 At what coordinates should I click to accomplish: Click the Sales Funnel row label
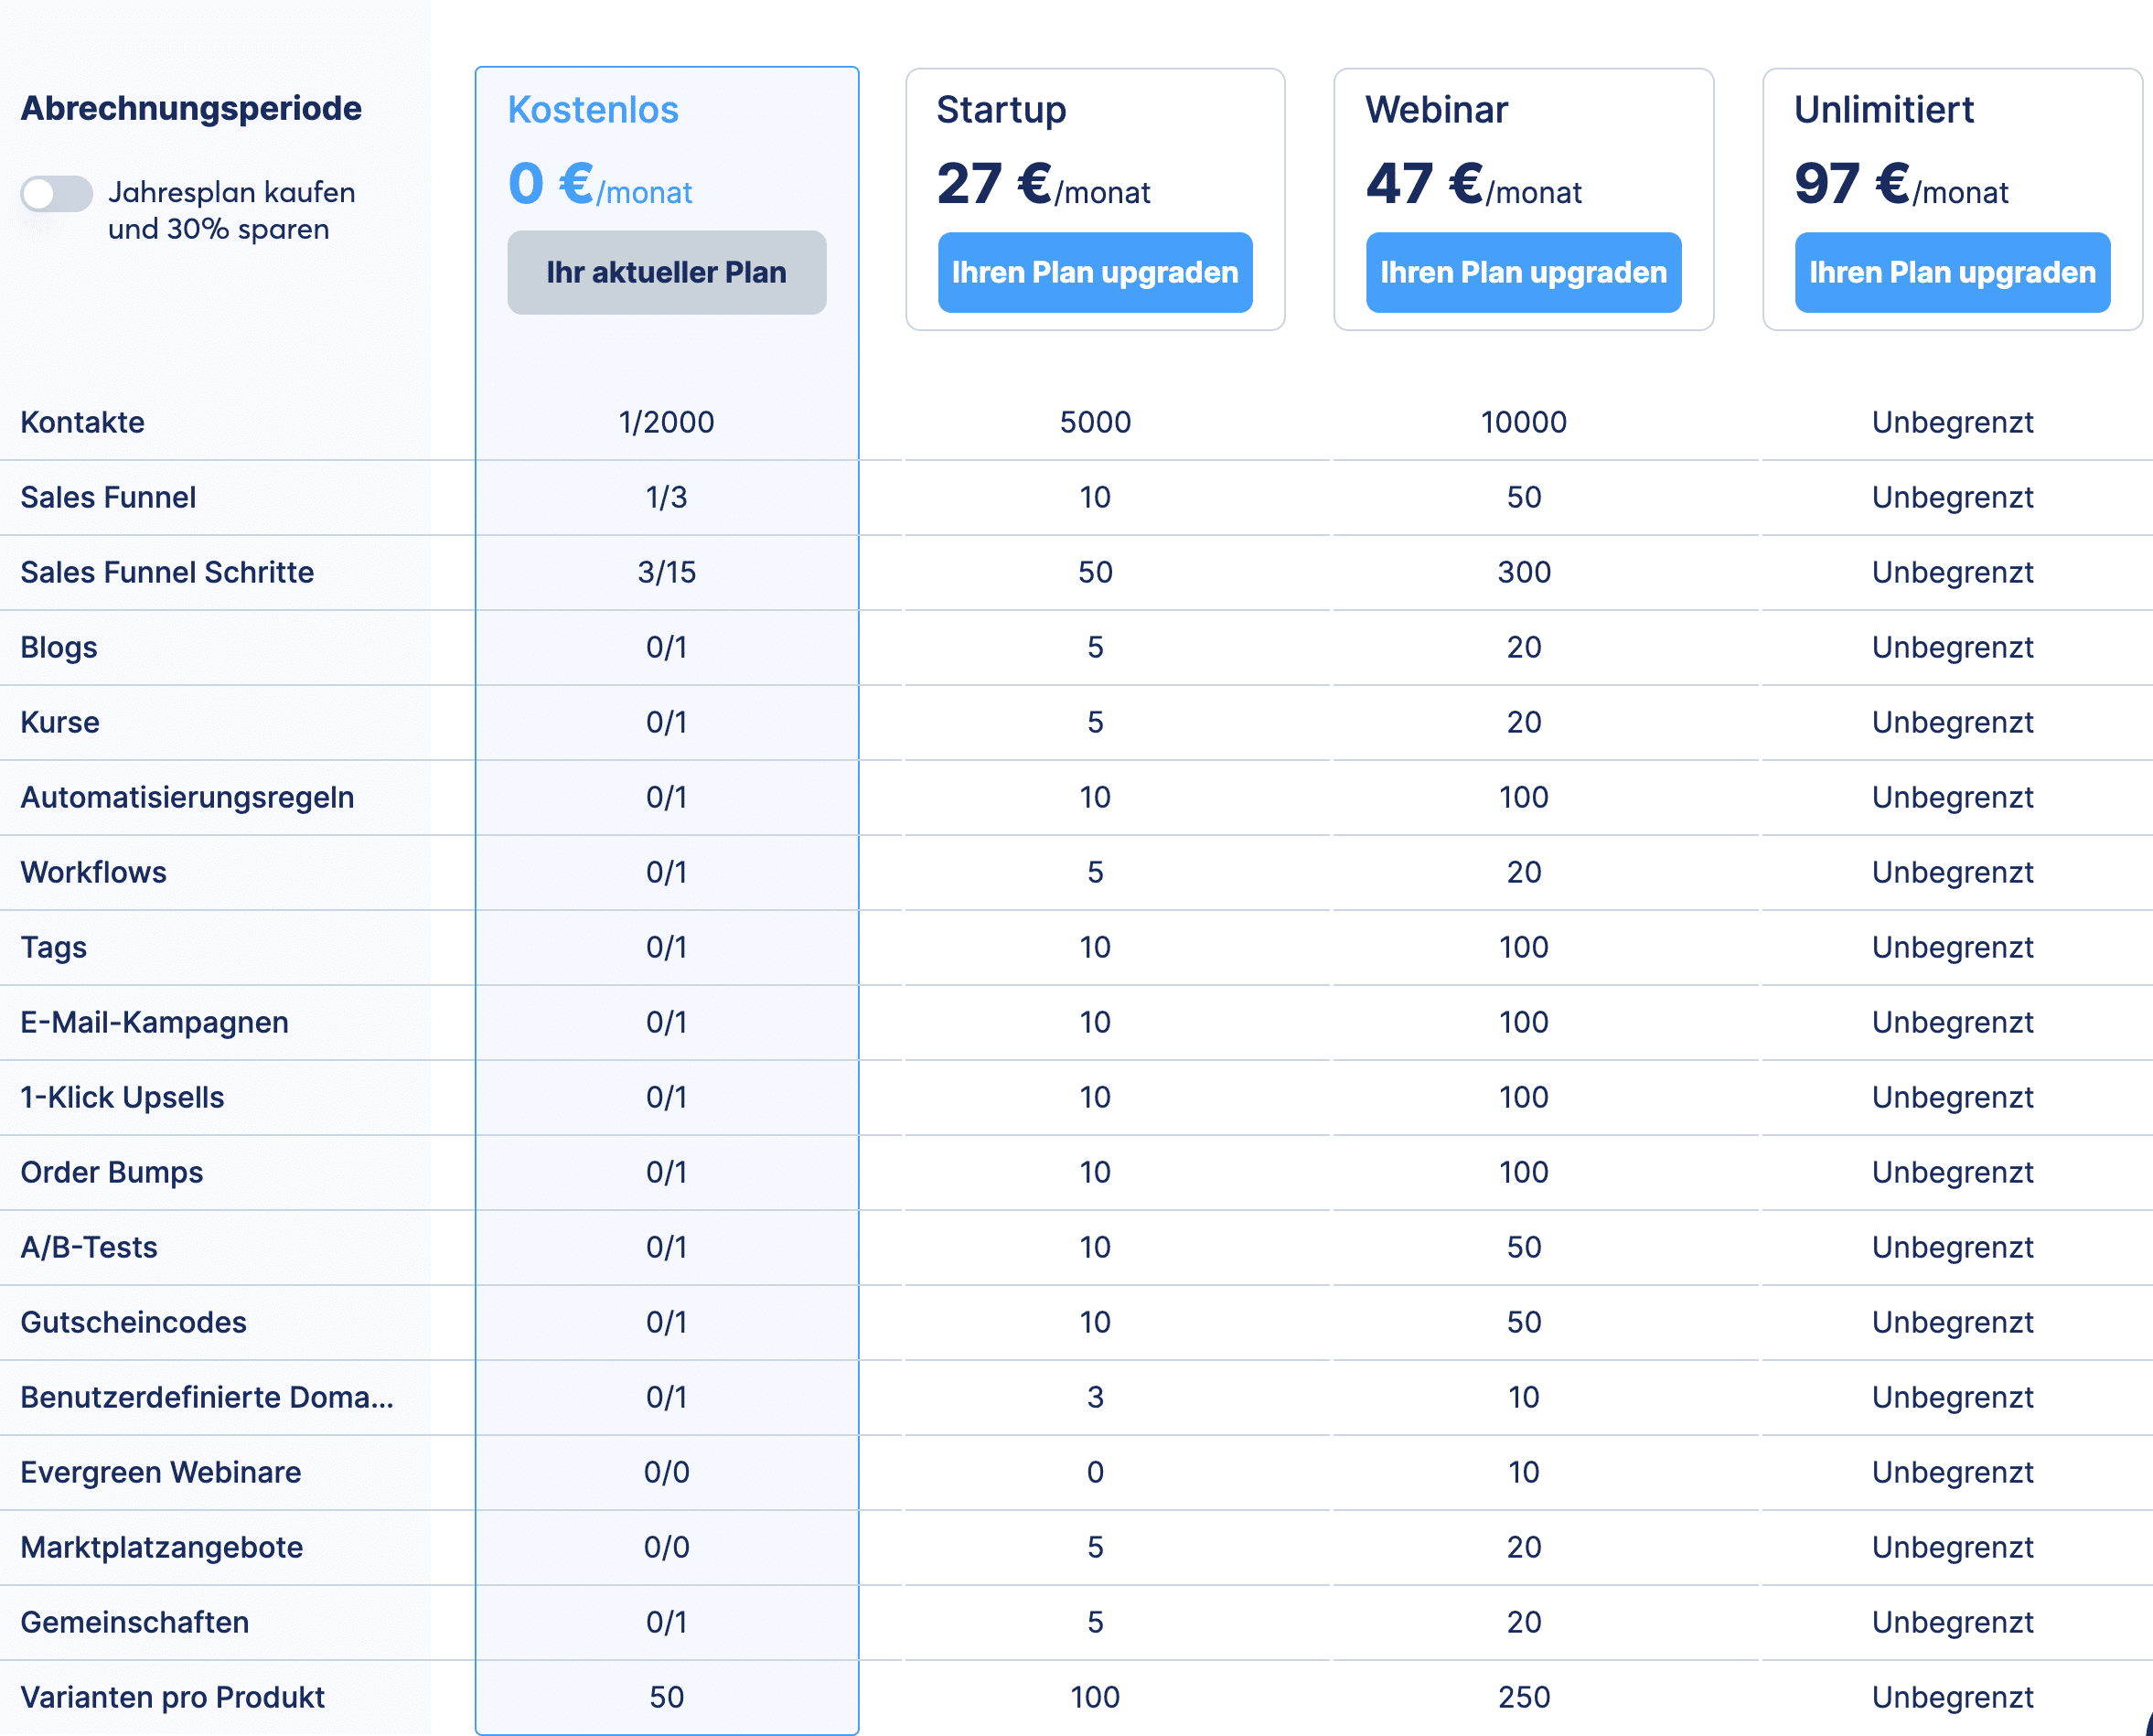[108, 497]
